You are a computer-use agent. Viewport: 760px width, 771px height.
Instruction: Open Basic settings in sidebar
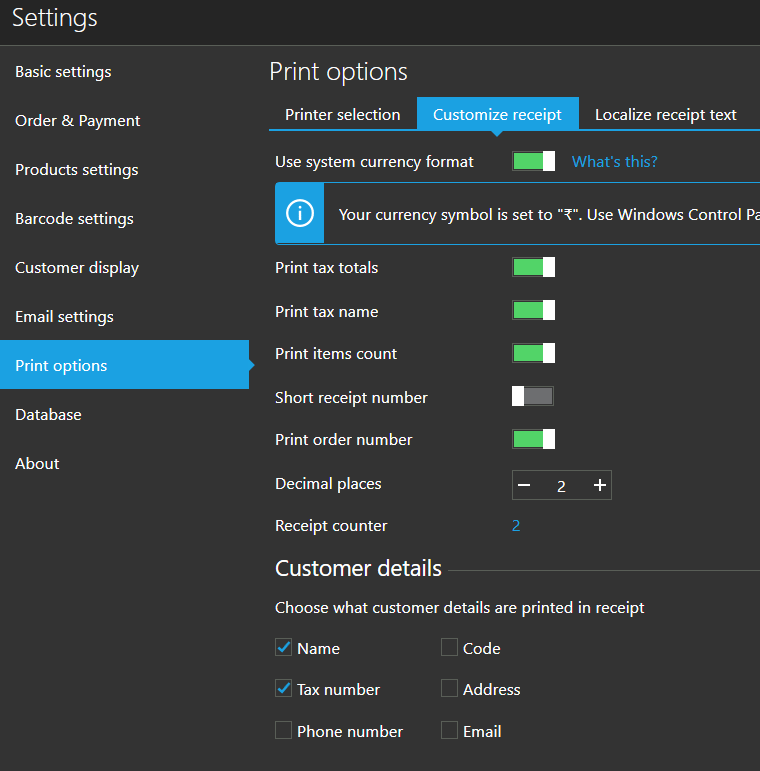(x=63, y=72)
